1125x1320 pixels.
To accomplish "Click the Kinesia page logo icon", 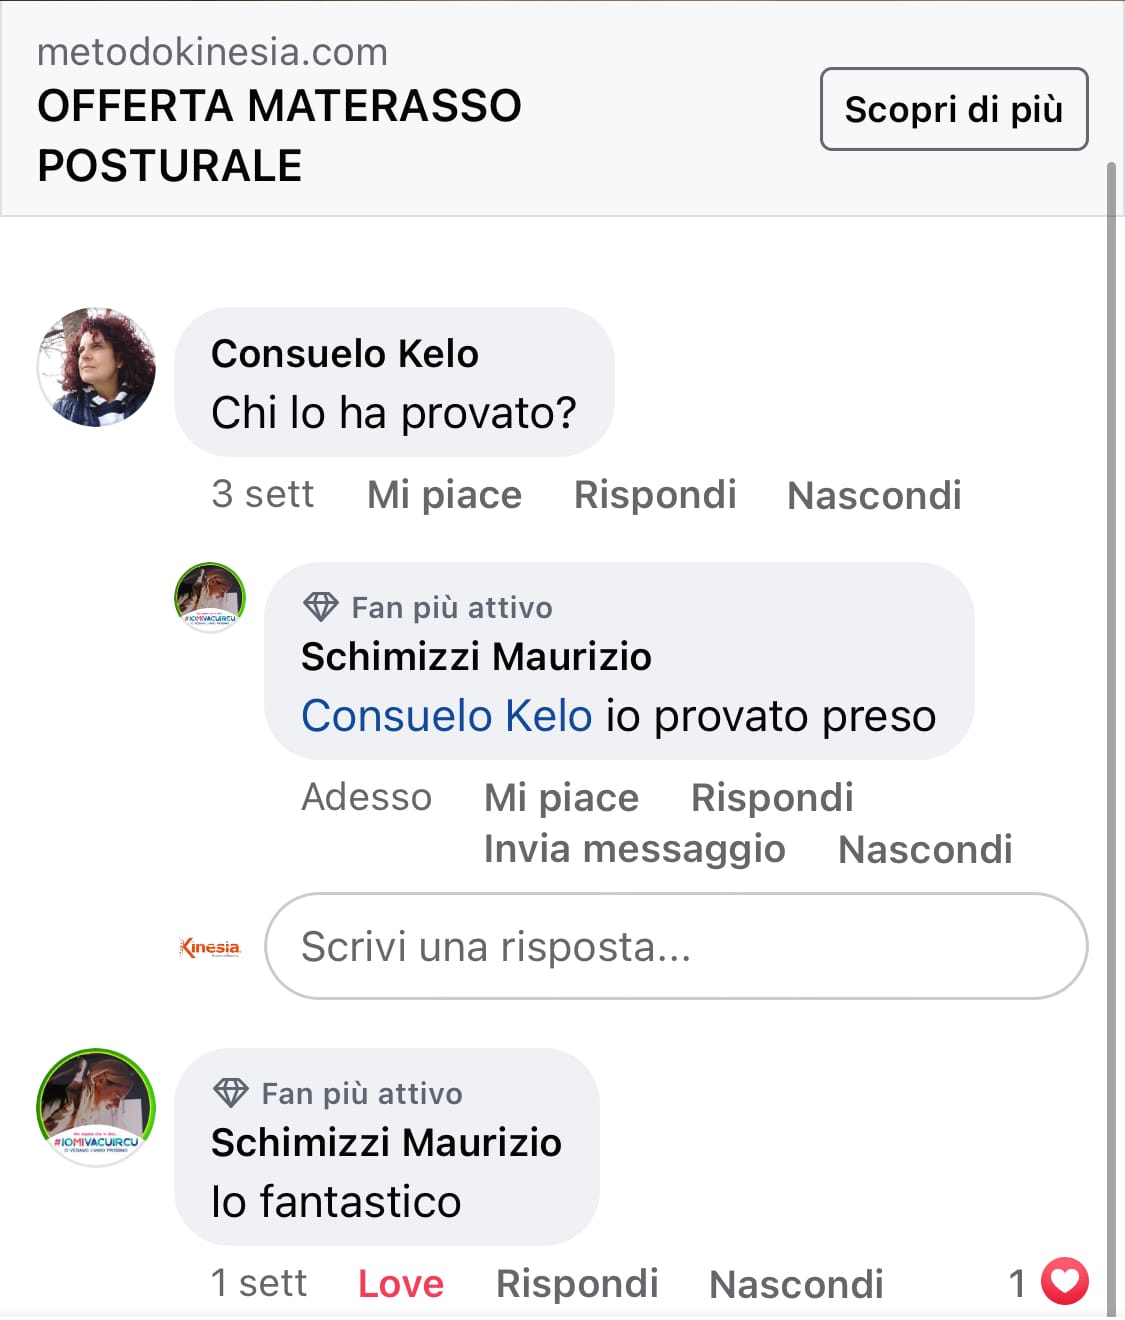I will click(210, 947).
